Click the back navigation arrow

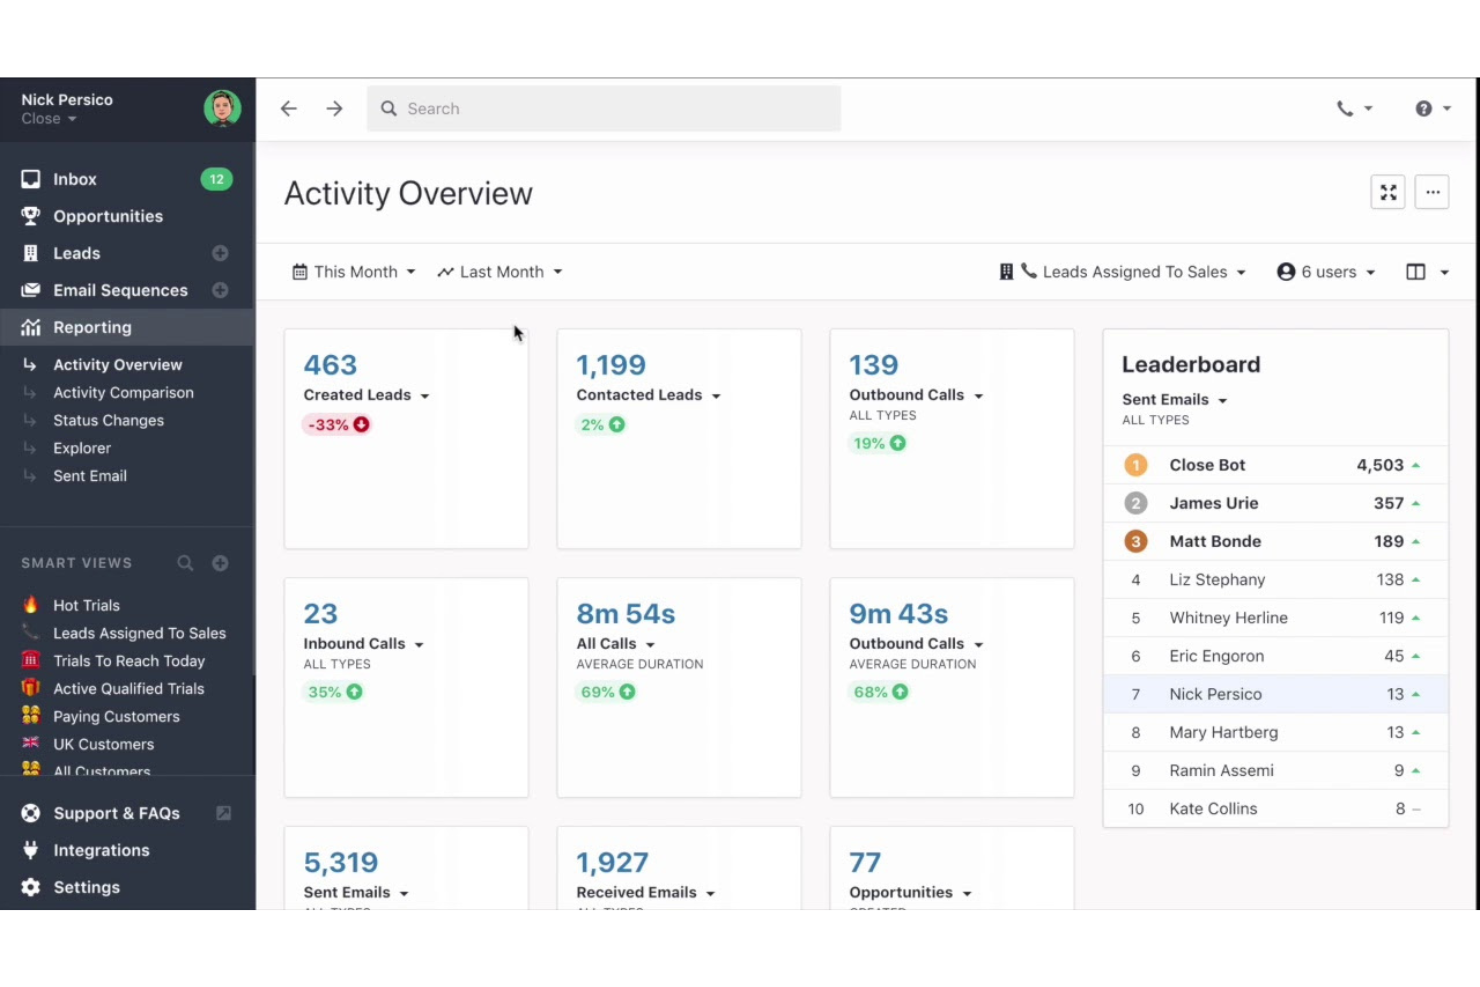pos(289,108)
